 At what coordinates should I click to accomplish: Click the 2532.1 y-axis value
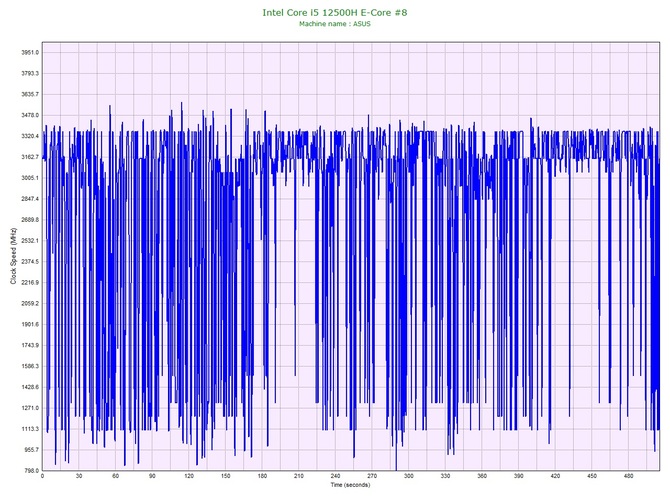(x=30, y=241)
